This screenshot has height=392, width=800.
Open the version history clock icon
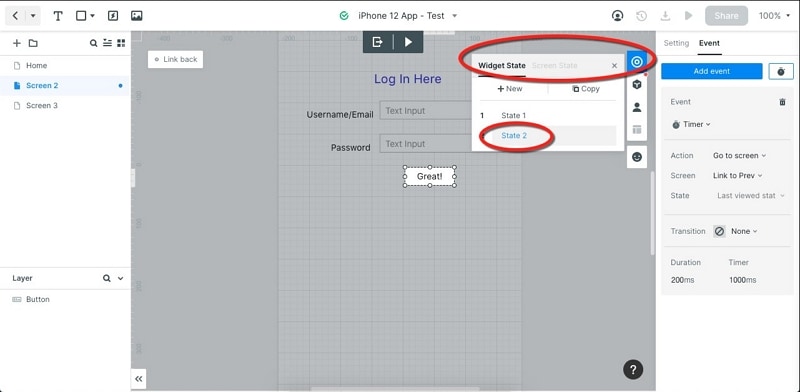click(x=641, y=16)
